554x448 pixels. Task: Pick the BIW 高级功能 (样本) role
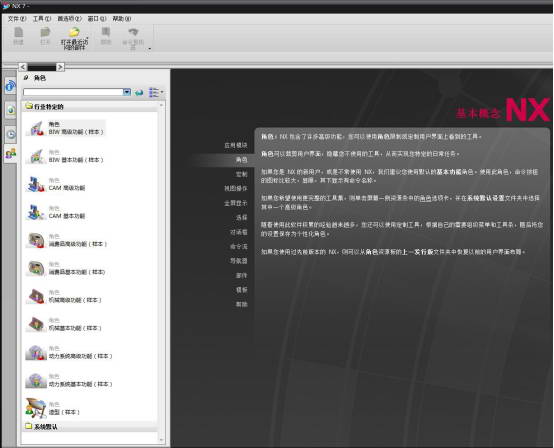pyautogui.click(x=66, y=128)
